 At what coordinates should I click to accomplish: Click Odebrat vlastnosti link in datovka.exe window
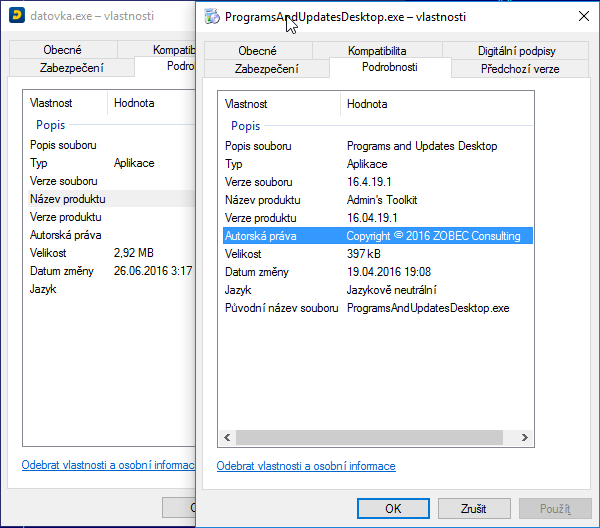[x=108, y=465]
